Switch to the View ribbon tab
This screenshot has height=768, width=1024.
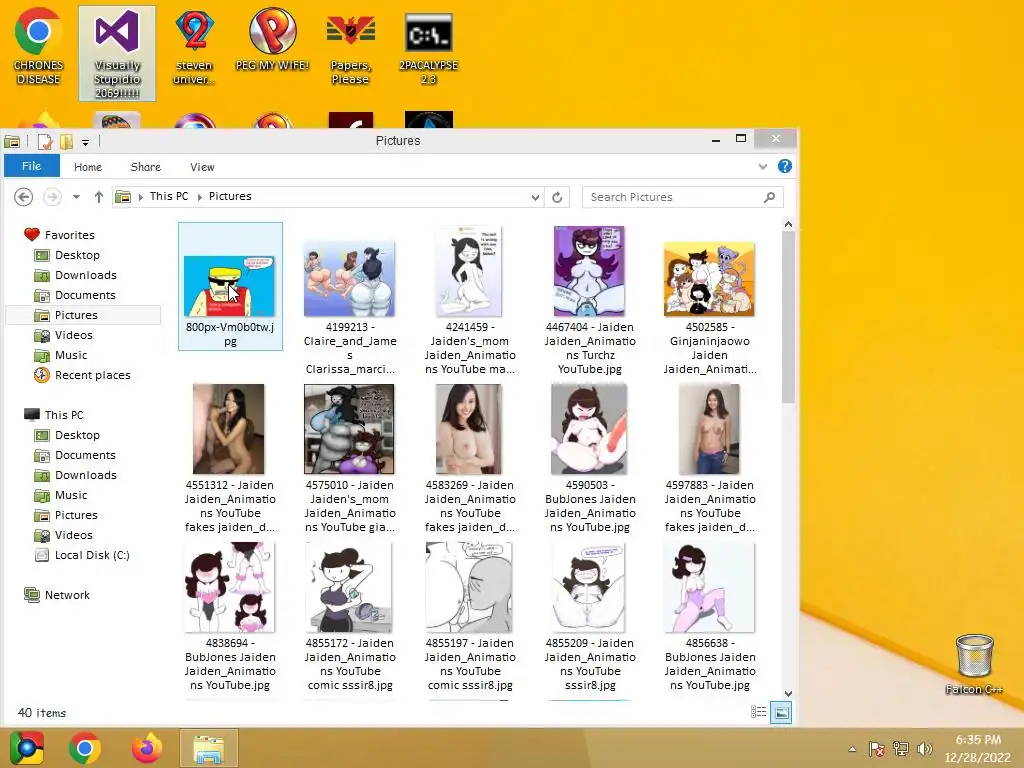[x=202, y=167]
